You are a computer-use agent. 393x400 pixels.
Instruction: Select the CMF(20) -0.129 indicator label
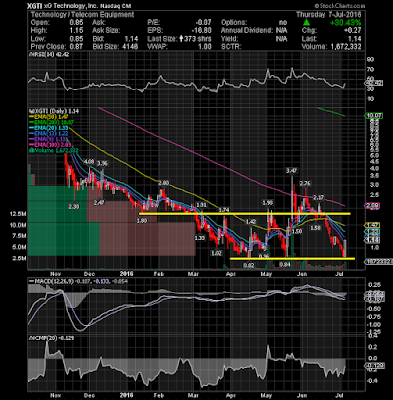click(x=51, y=338)
